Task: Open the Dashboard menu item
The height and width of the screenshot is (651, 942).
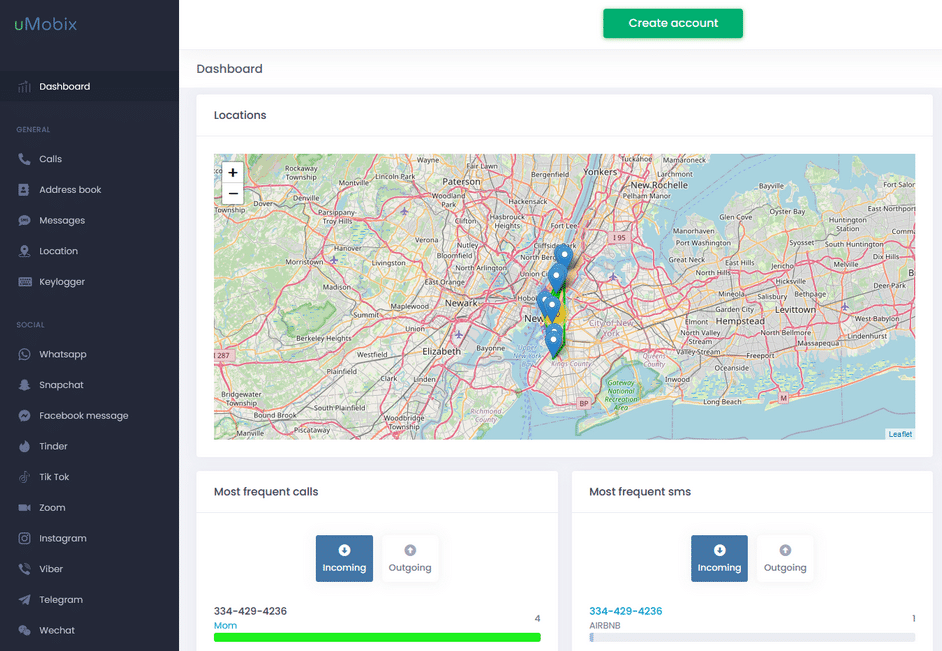Action: tap(89, 86)
